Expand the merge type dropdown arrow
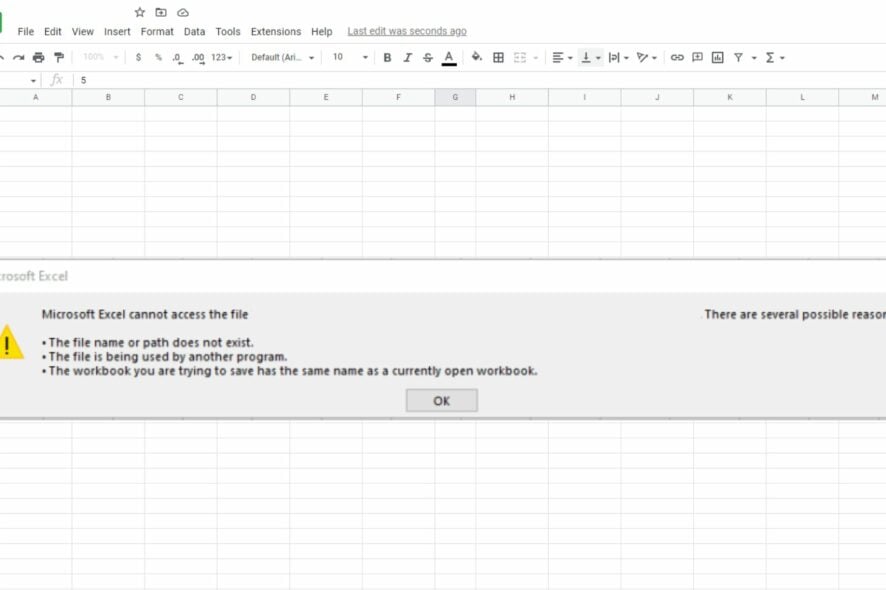Image resolution: width=886 pixels, height=590 pixels. [x=536, y=58]
